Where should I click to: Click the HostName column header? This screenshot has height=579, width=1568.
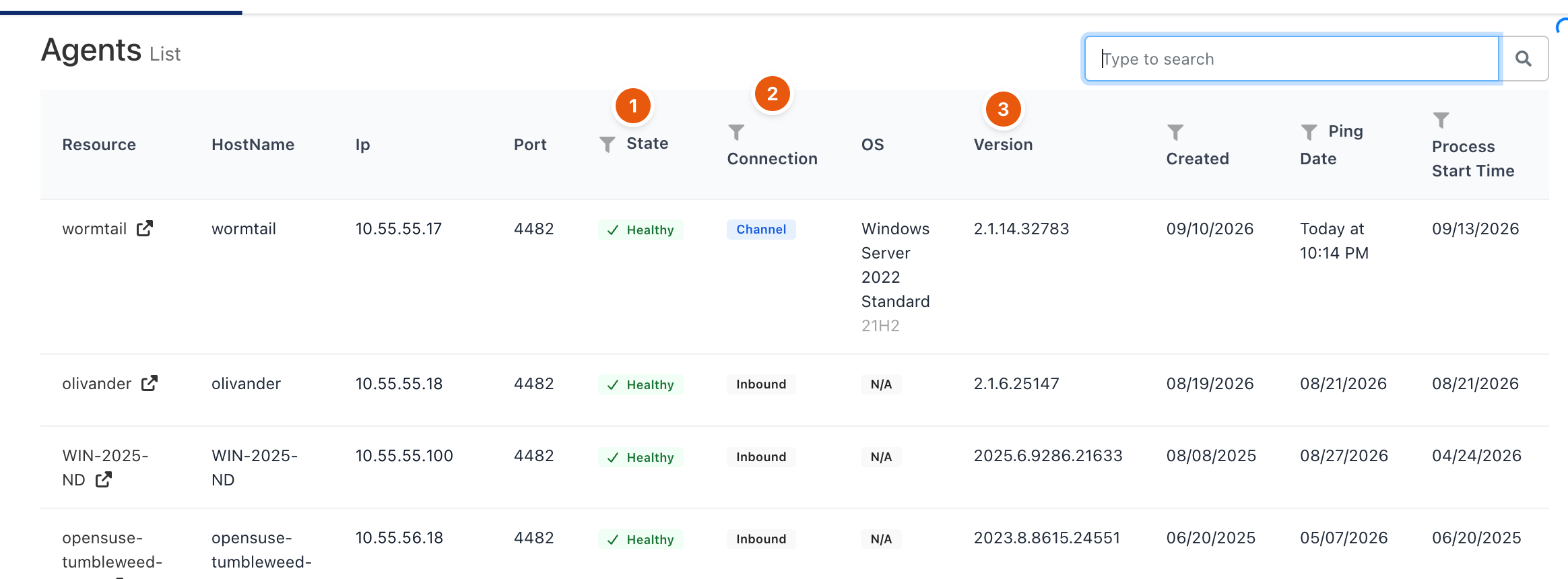[x=253, y=144]
